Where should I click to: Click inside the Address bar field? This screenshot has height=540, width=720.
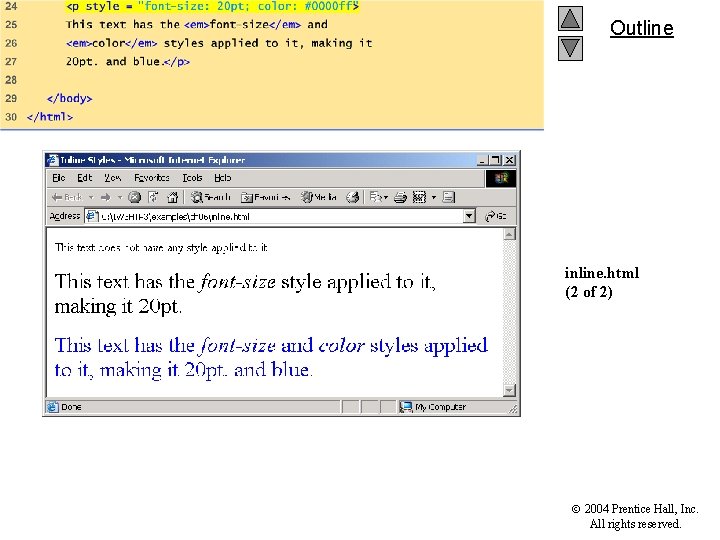click(280, 216)
